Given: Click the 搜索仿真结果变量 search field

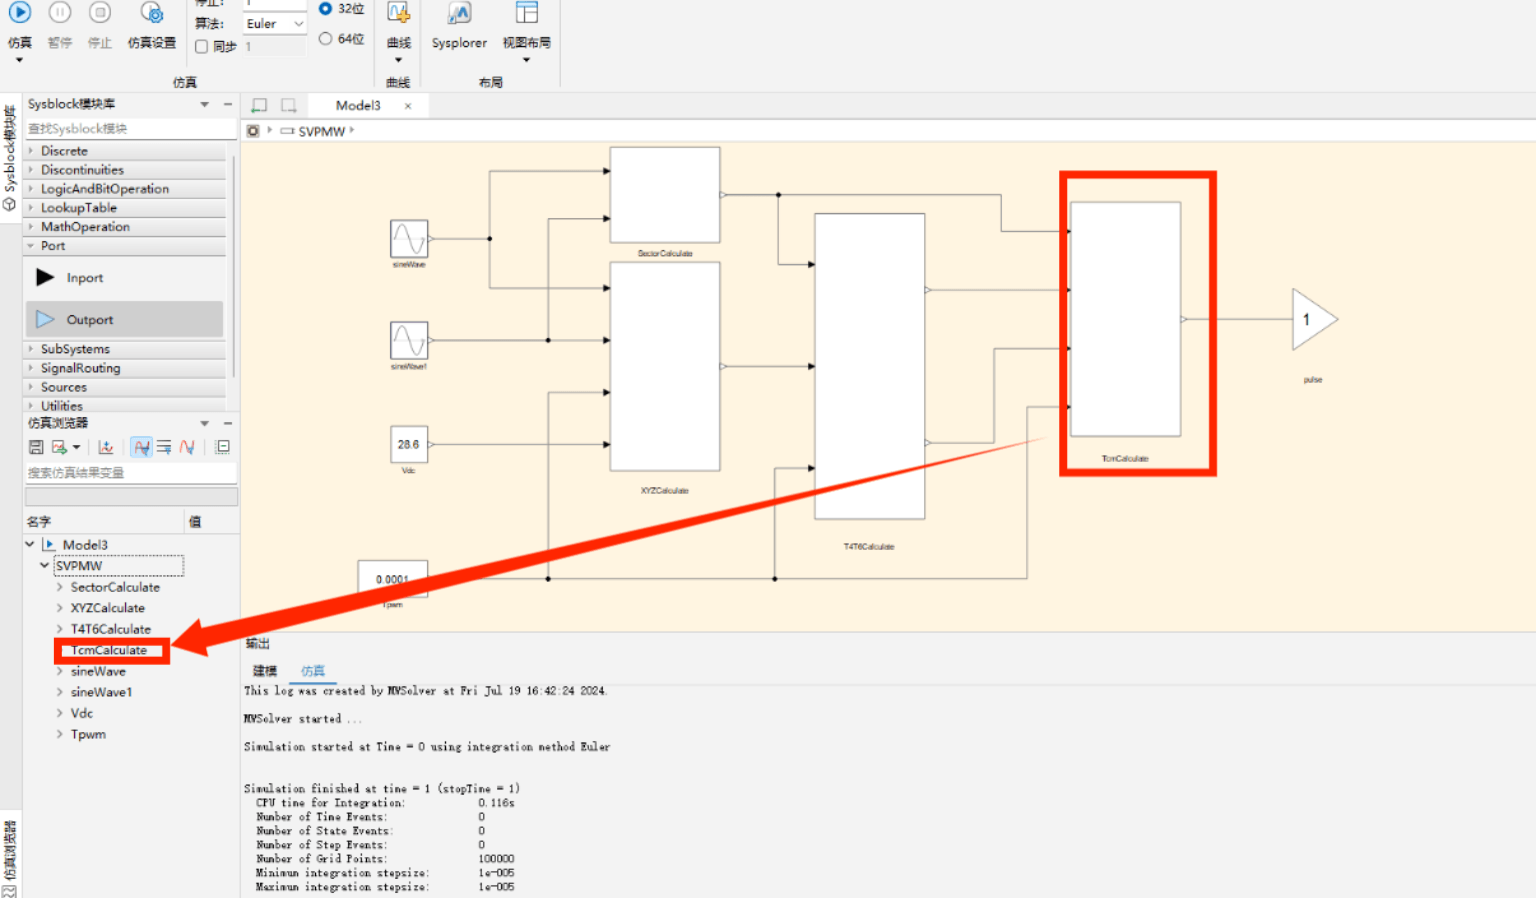Looking at the screenshot, I should coord(130,473).
